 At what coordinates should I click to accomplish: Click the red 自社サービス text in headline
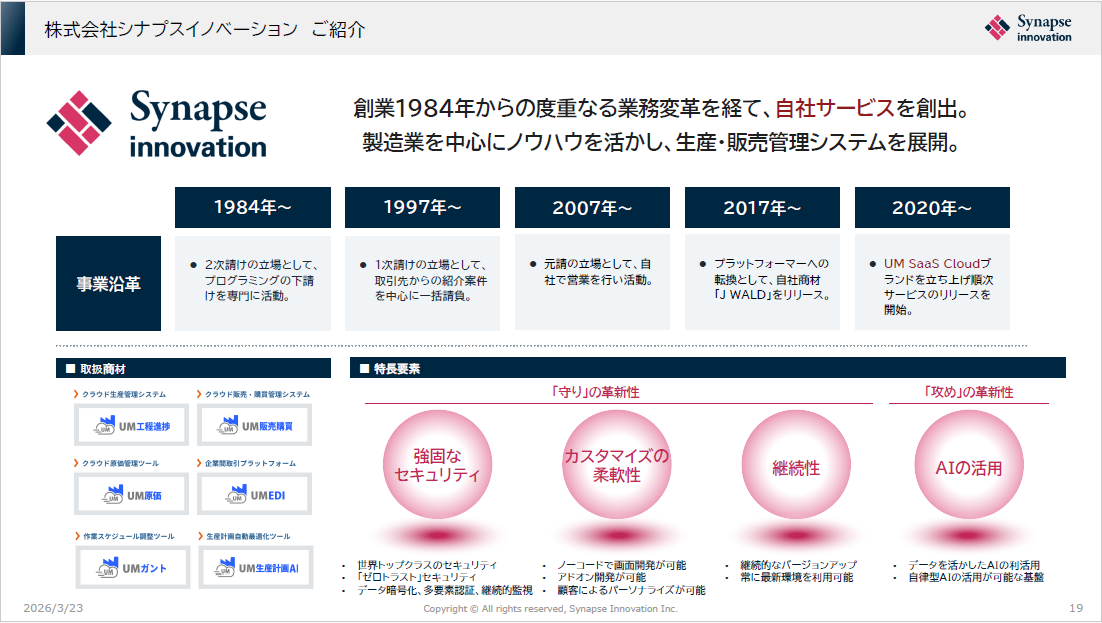(x=834, y=107)
